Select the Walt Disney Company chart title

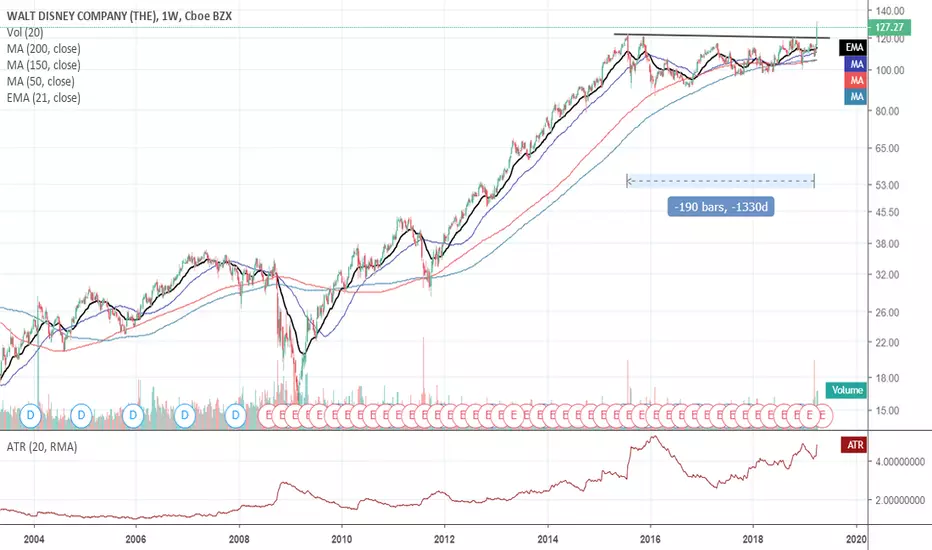[119, 16]
